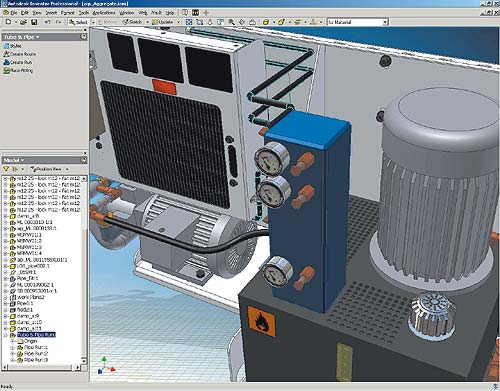Click the Sketch toolbar button
Viewport: 500px width, 391px height.
(x=132, y=22)
